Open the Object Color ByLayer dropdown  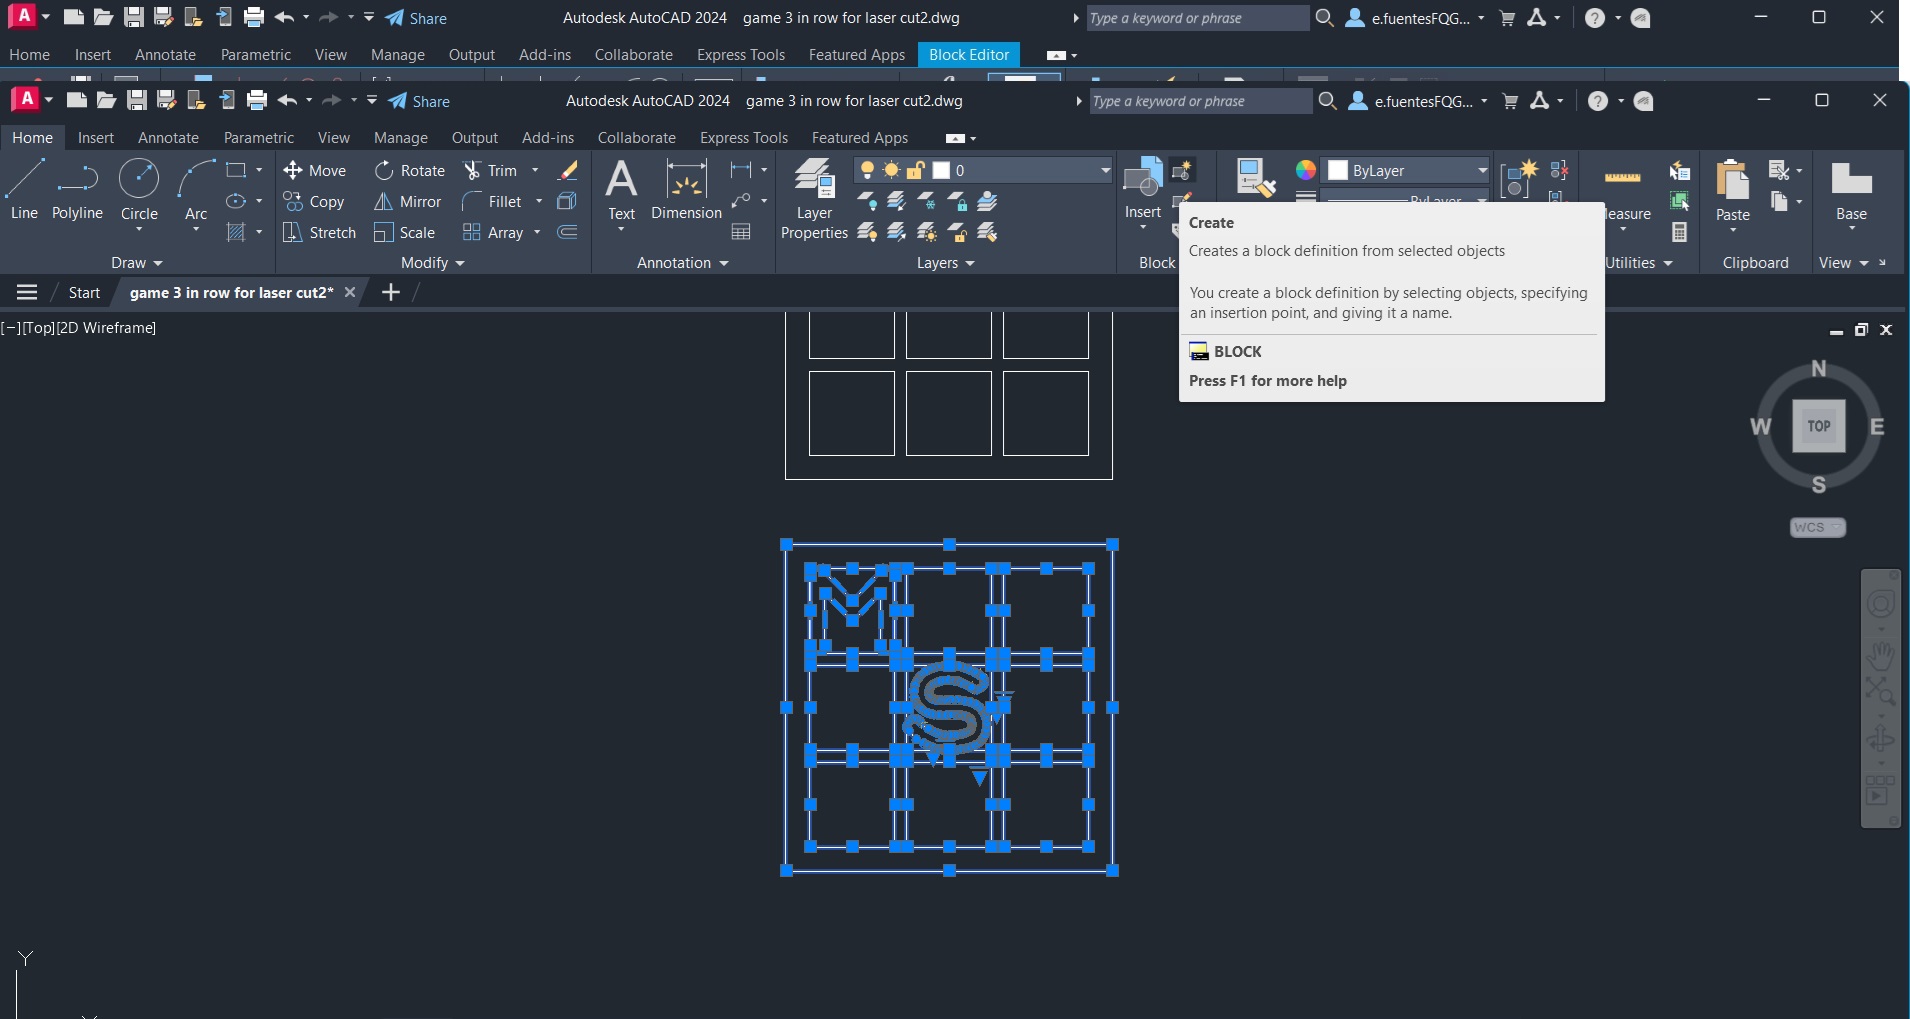click(x=1483, y=170)
